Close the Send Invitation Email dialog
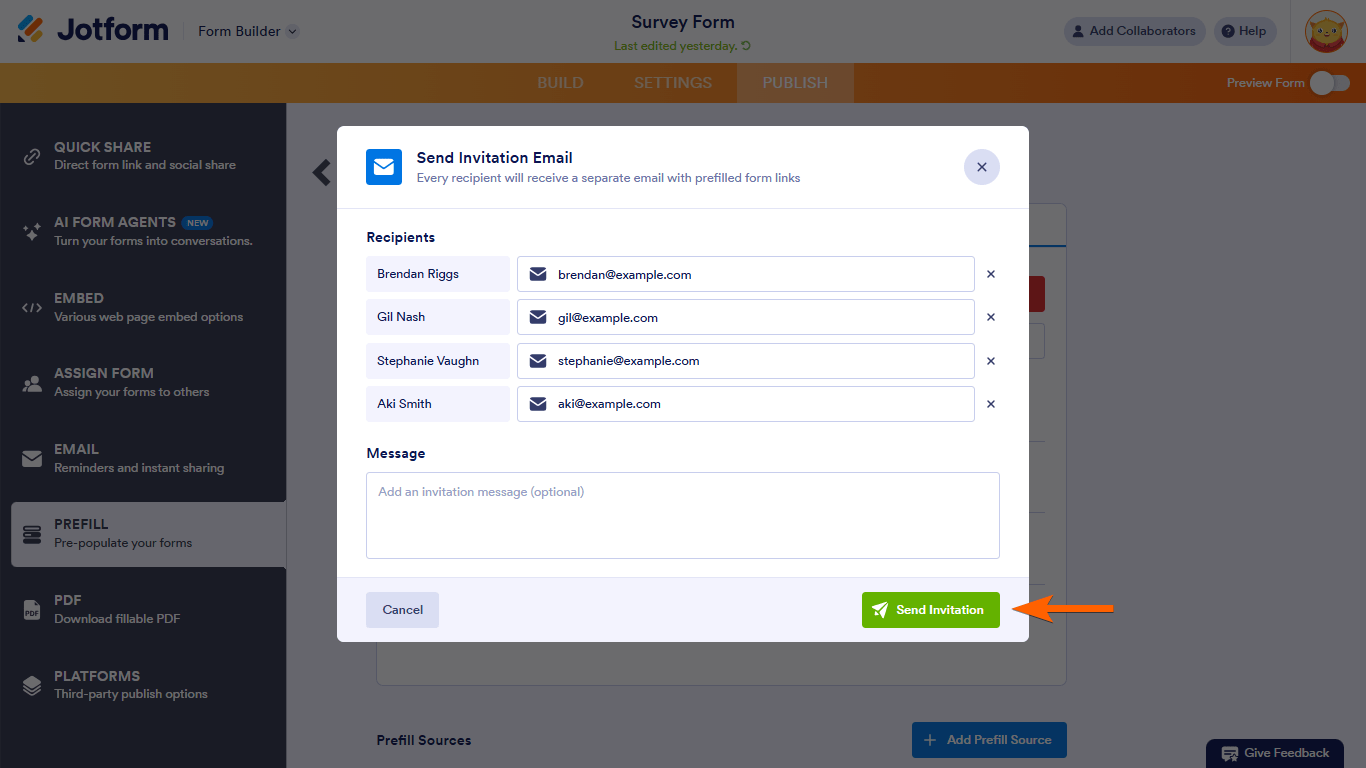1366x768 pixels. 981,167
